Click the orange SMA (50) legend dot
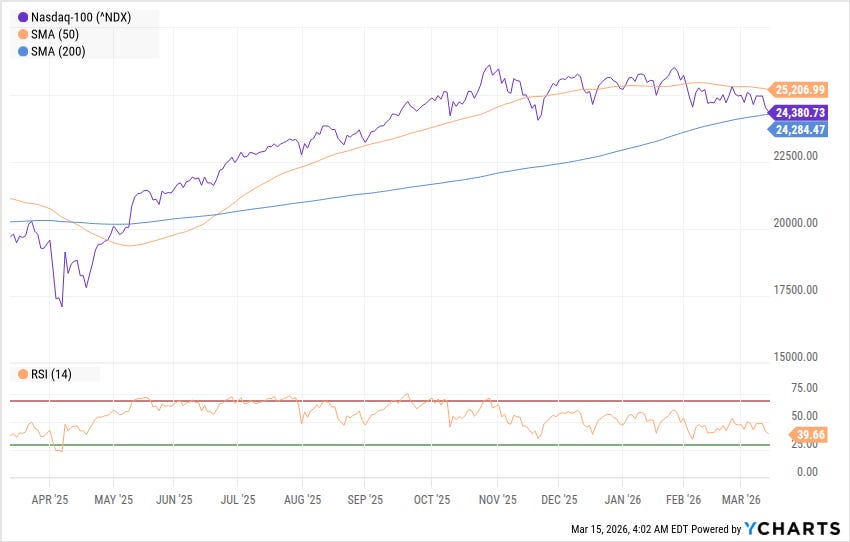 [x=23, y=35]
